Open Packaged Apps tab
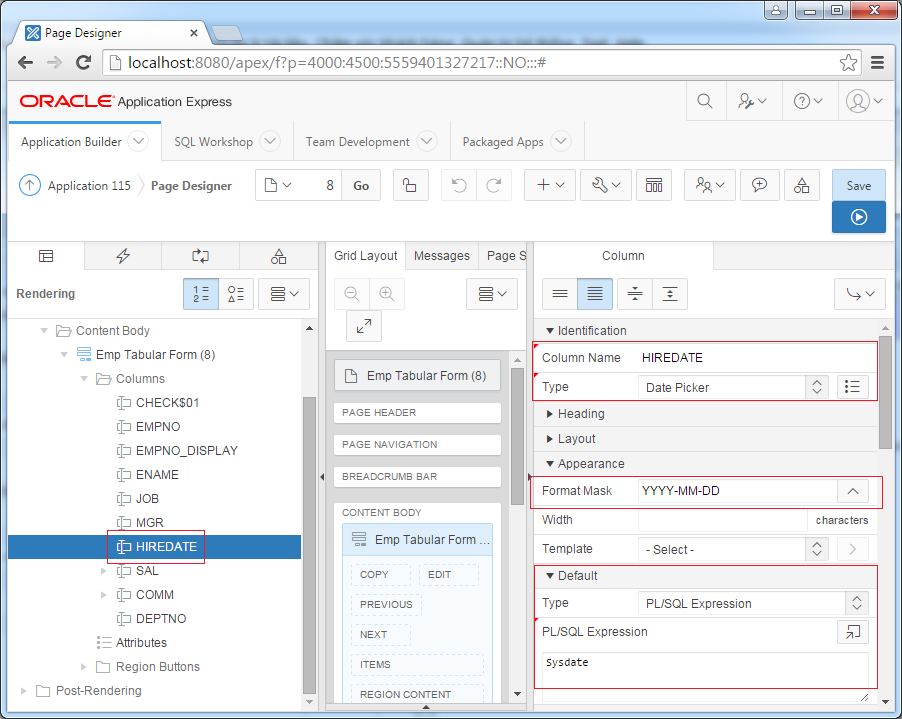The width and height of the screenshot is (902, 719). pos(503,141)
